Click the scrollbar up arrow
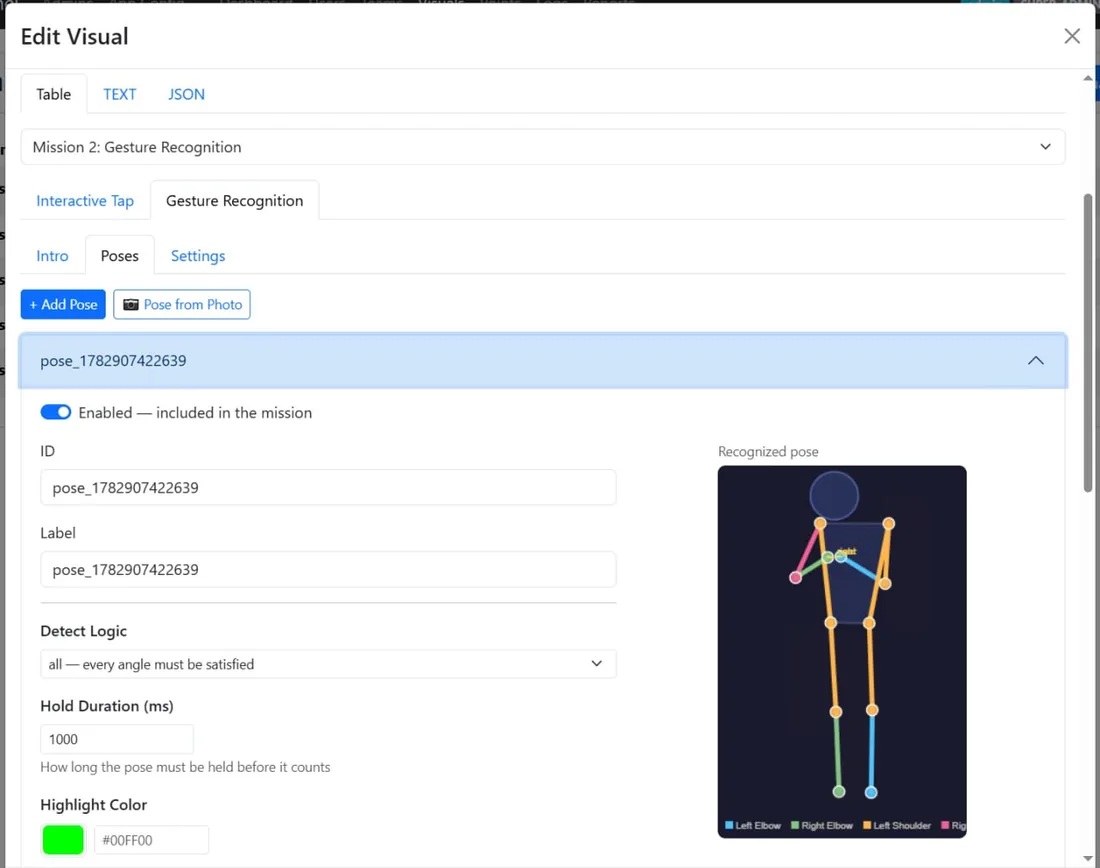This screenshot has width=1100, height=868. pos(1088,78)
